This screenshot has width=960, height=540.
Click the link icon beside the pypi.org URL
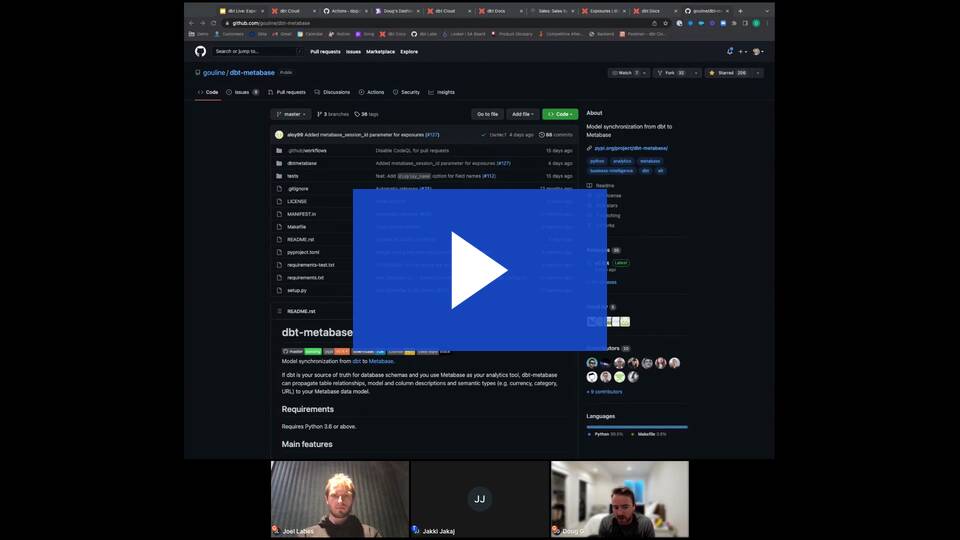(590, 148)
